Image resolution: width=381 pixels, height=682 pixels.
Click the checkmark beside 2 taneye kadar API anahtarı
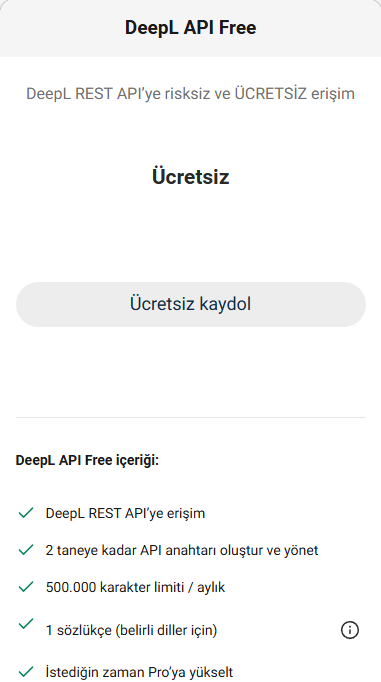click(26, 550)
